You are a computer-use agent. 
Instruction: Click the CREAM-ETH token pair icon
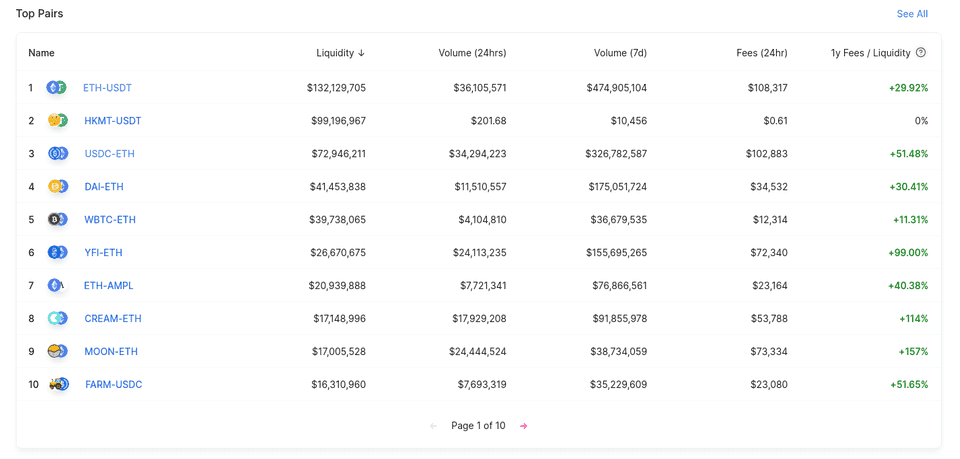[58, 319]
